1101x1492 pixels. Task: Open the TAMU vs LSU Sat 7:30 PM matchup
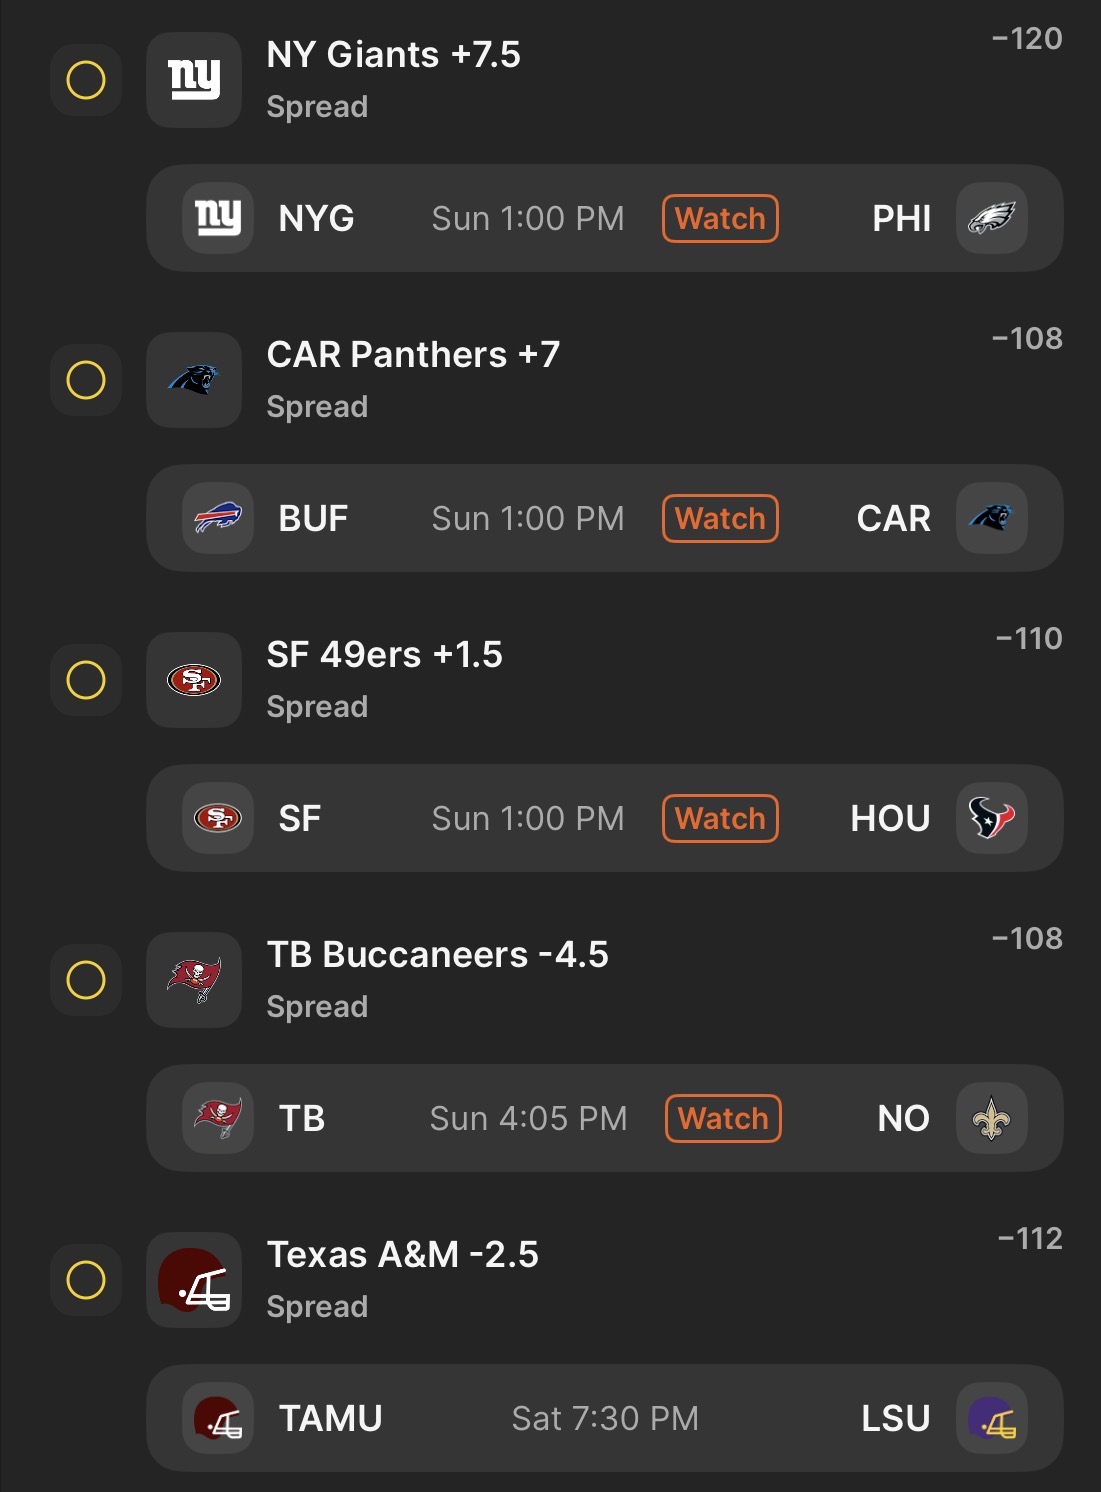pos(604,1418)
